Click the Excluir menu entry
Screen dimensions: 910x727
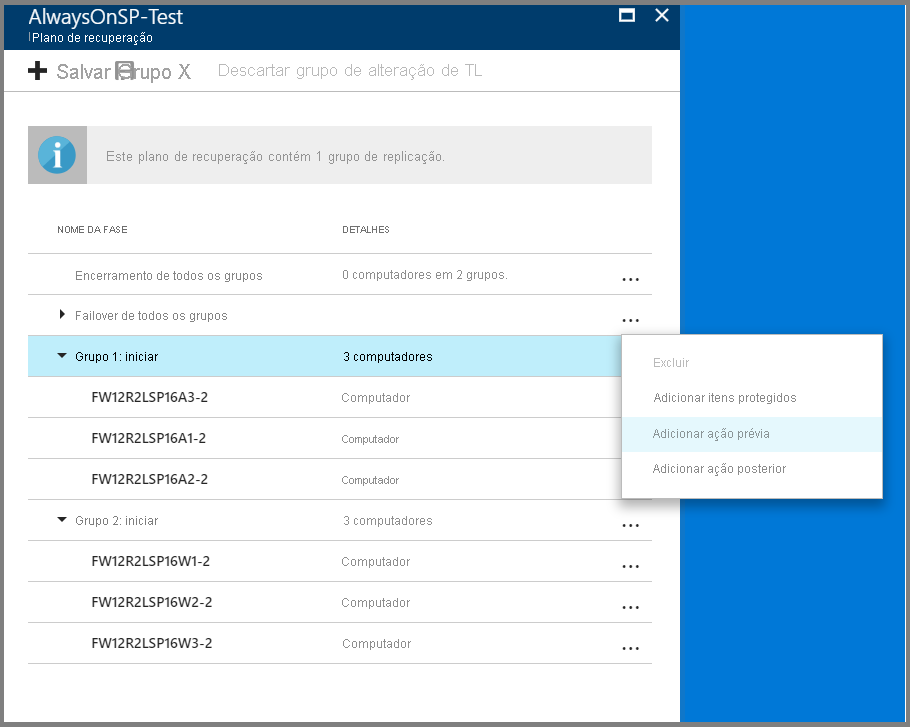click(671, 362)
